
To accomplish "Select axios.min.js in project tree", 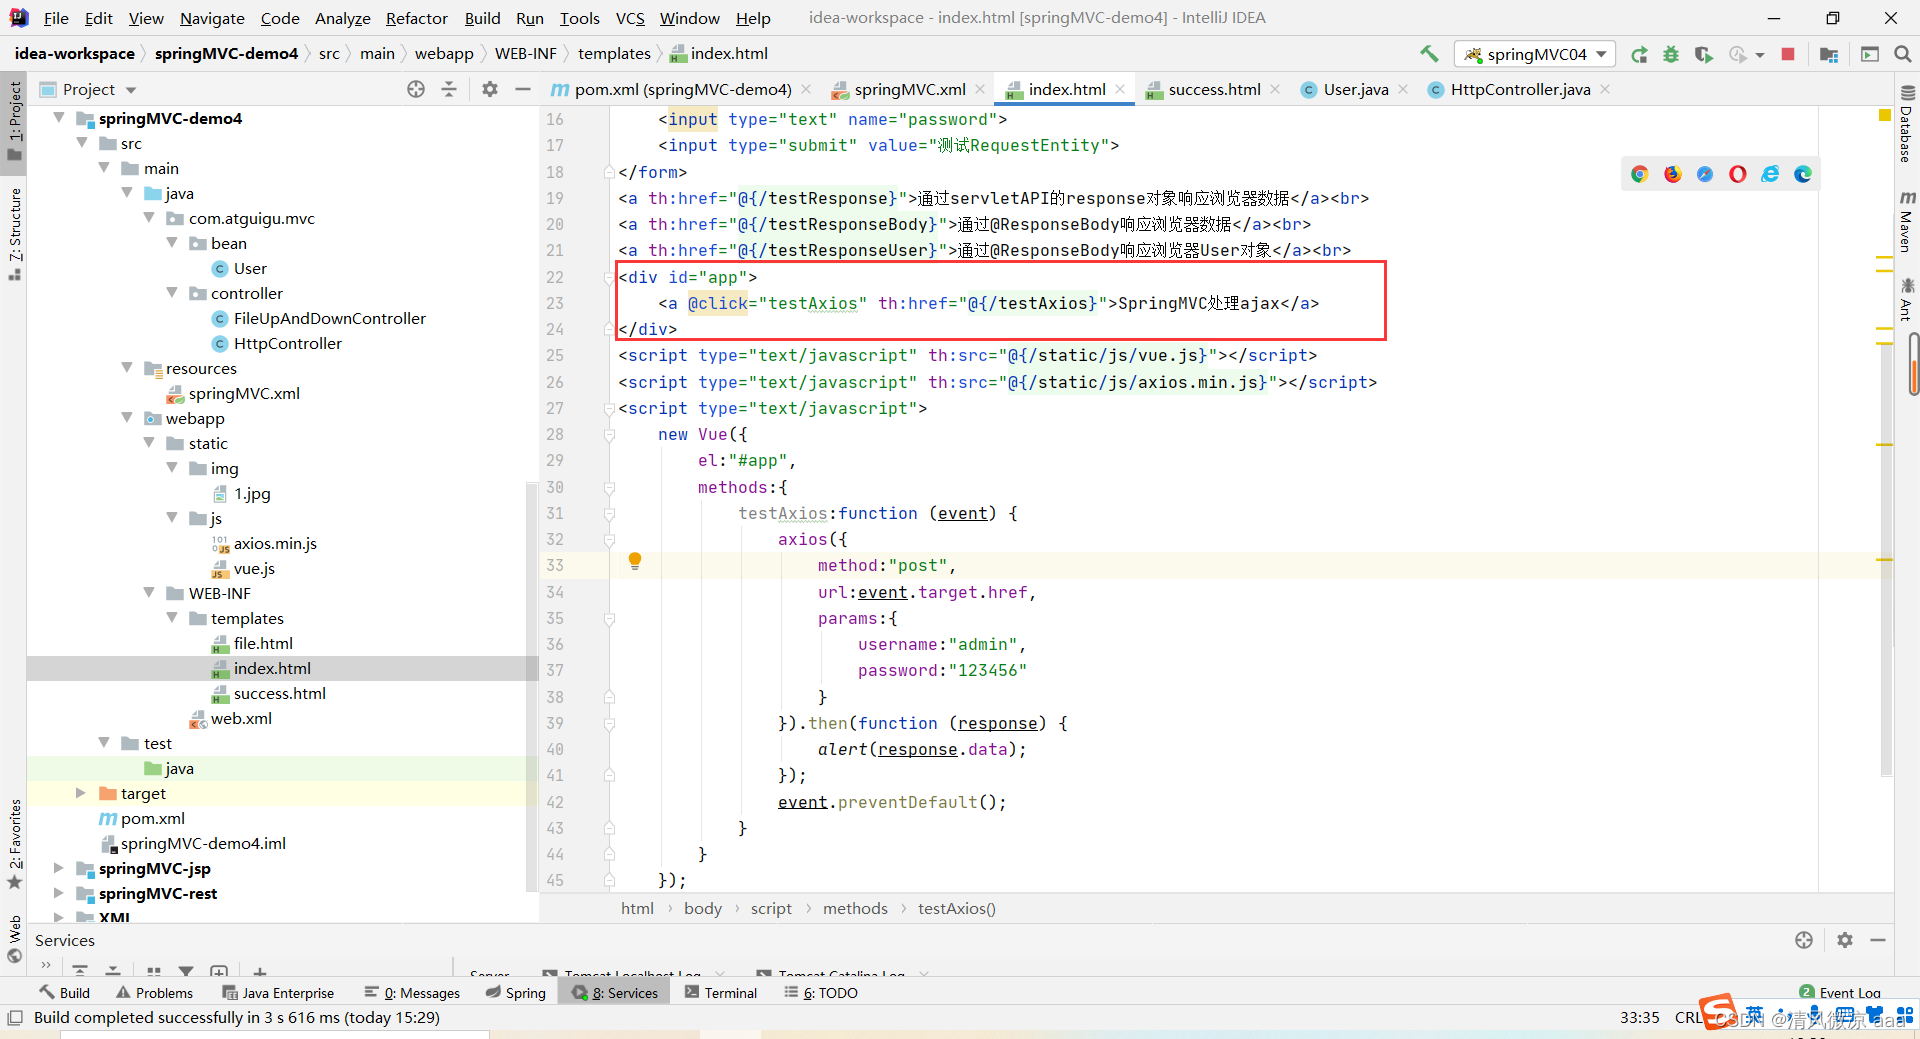I will tap(275, 543).
